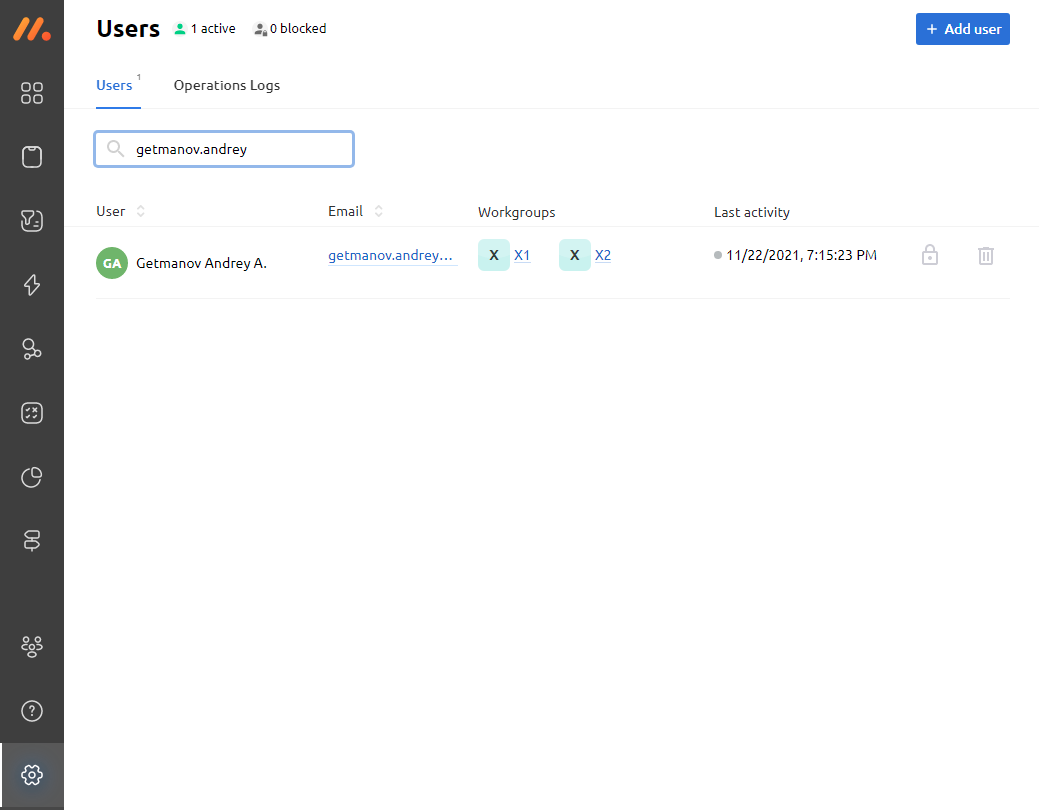
Task: Open the X2 workgroup link
Action: point(603,256)
